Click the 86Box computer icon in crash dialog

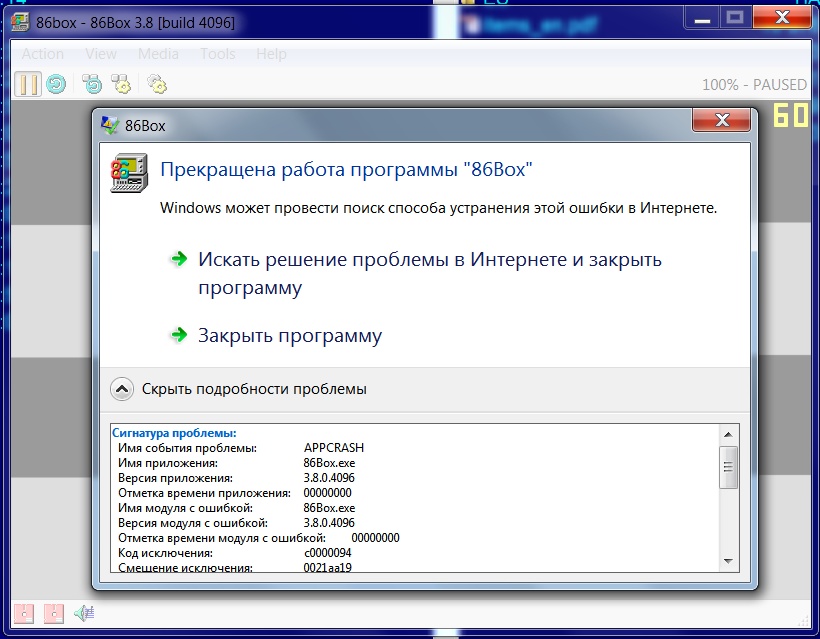click(x=129, y=173)
